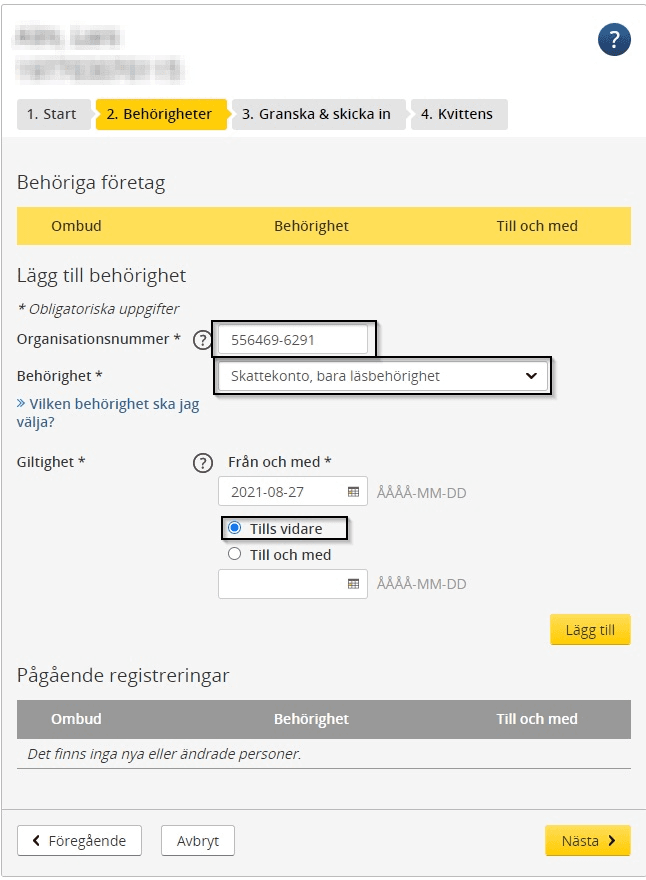This screenshot has width=646, height=880.
Task: Click the Från och med date field
Action: [293, 492]
